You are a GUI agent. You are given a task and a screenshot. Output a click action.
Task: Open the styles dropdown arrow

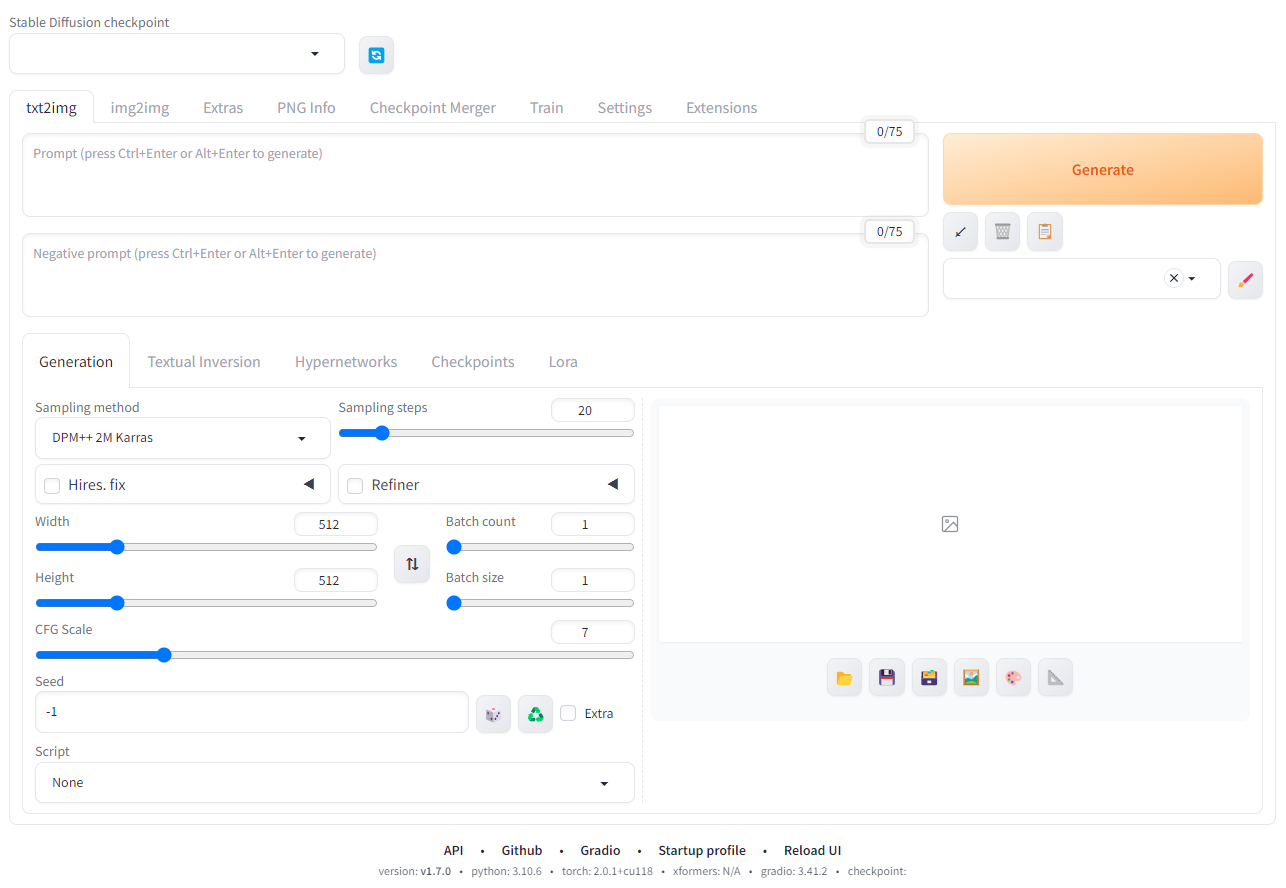click(x=1192, y=279)
